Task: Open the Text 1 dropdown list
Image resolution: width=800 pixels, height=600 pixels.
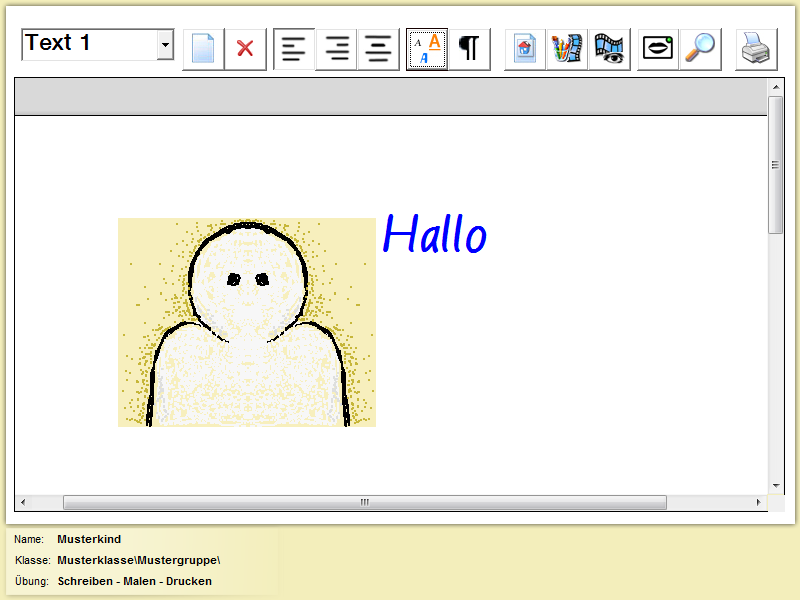Action: (x=165, y=45)
